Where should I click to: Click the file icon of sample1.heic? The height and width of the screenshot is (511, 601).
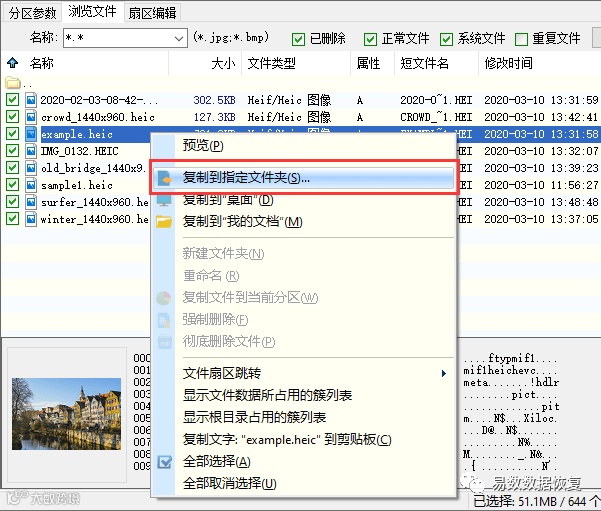[31, 185]
